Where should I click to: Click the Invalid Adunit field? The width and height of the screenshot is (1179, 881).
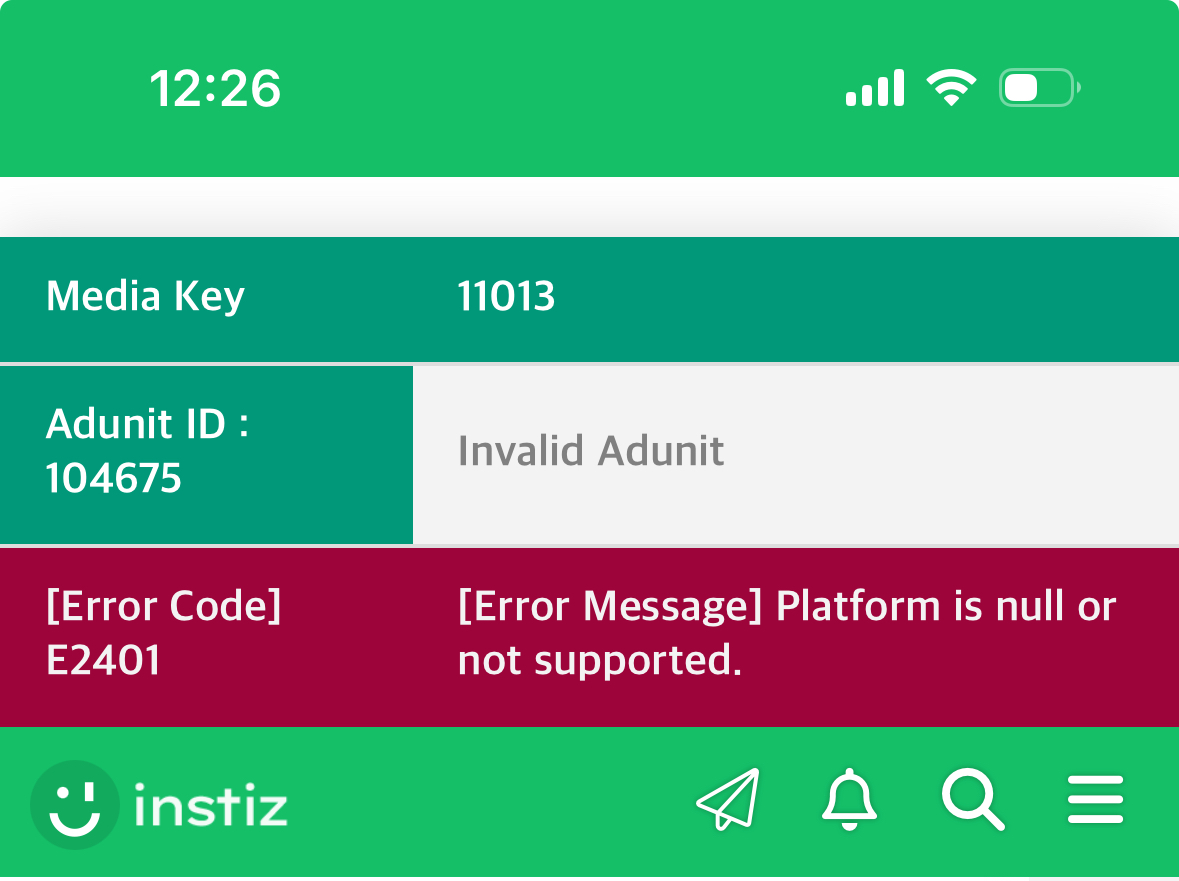796,455
